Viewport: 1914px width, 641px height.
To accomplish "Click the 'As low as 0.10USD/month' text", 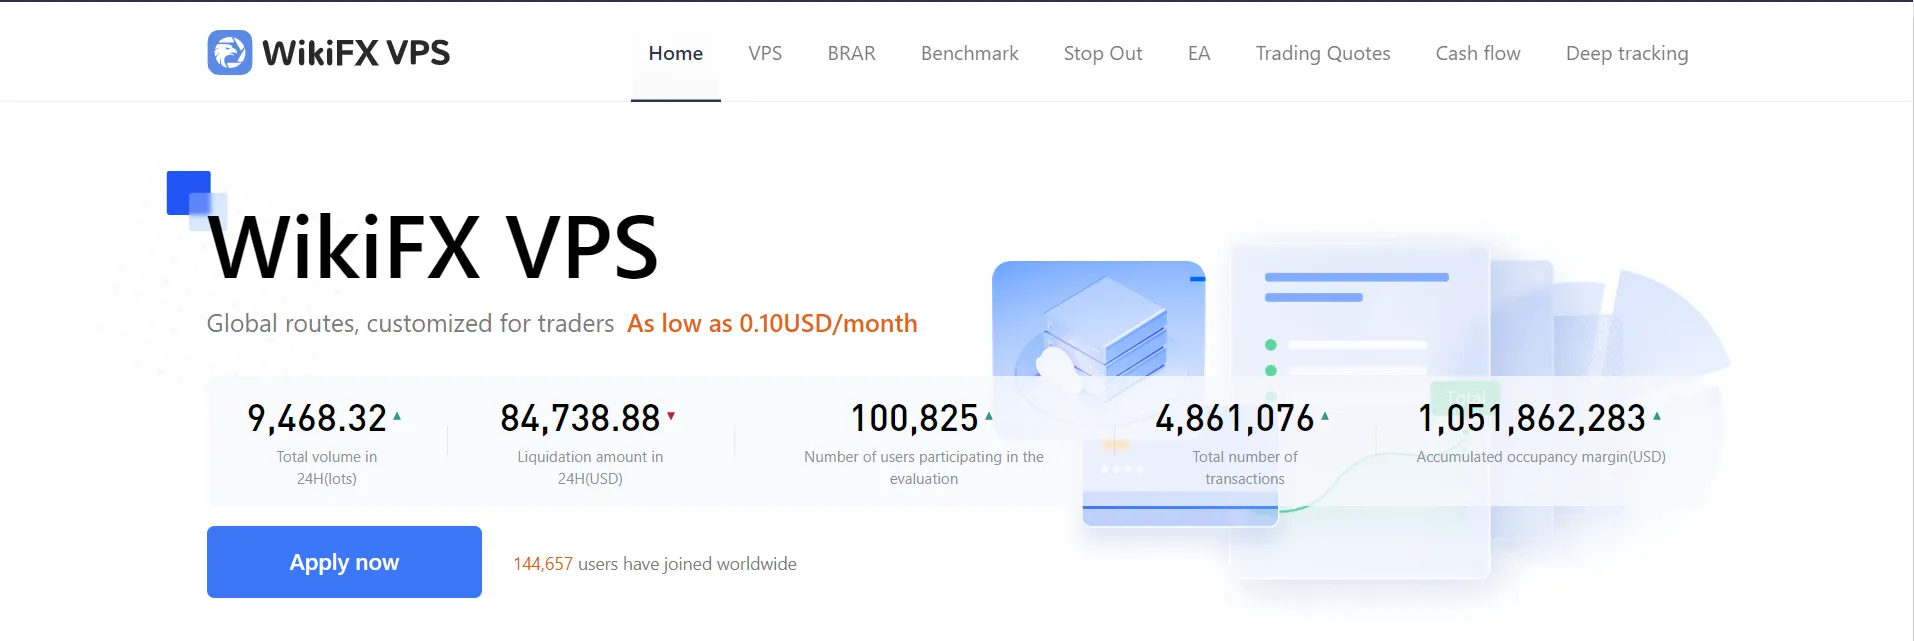I will coord(772,323).
